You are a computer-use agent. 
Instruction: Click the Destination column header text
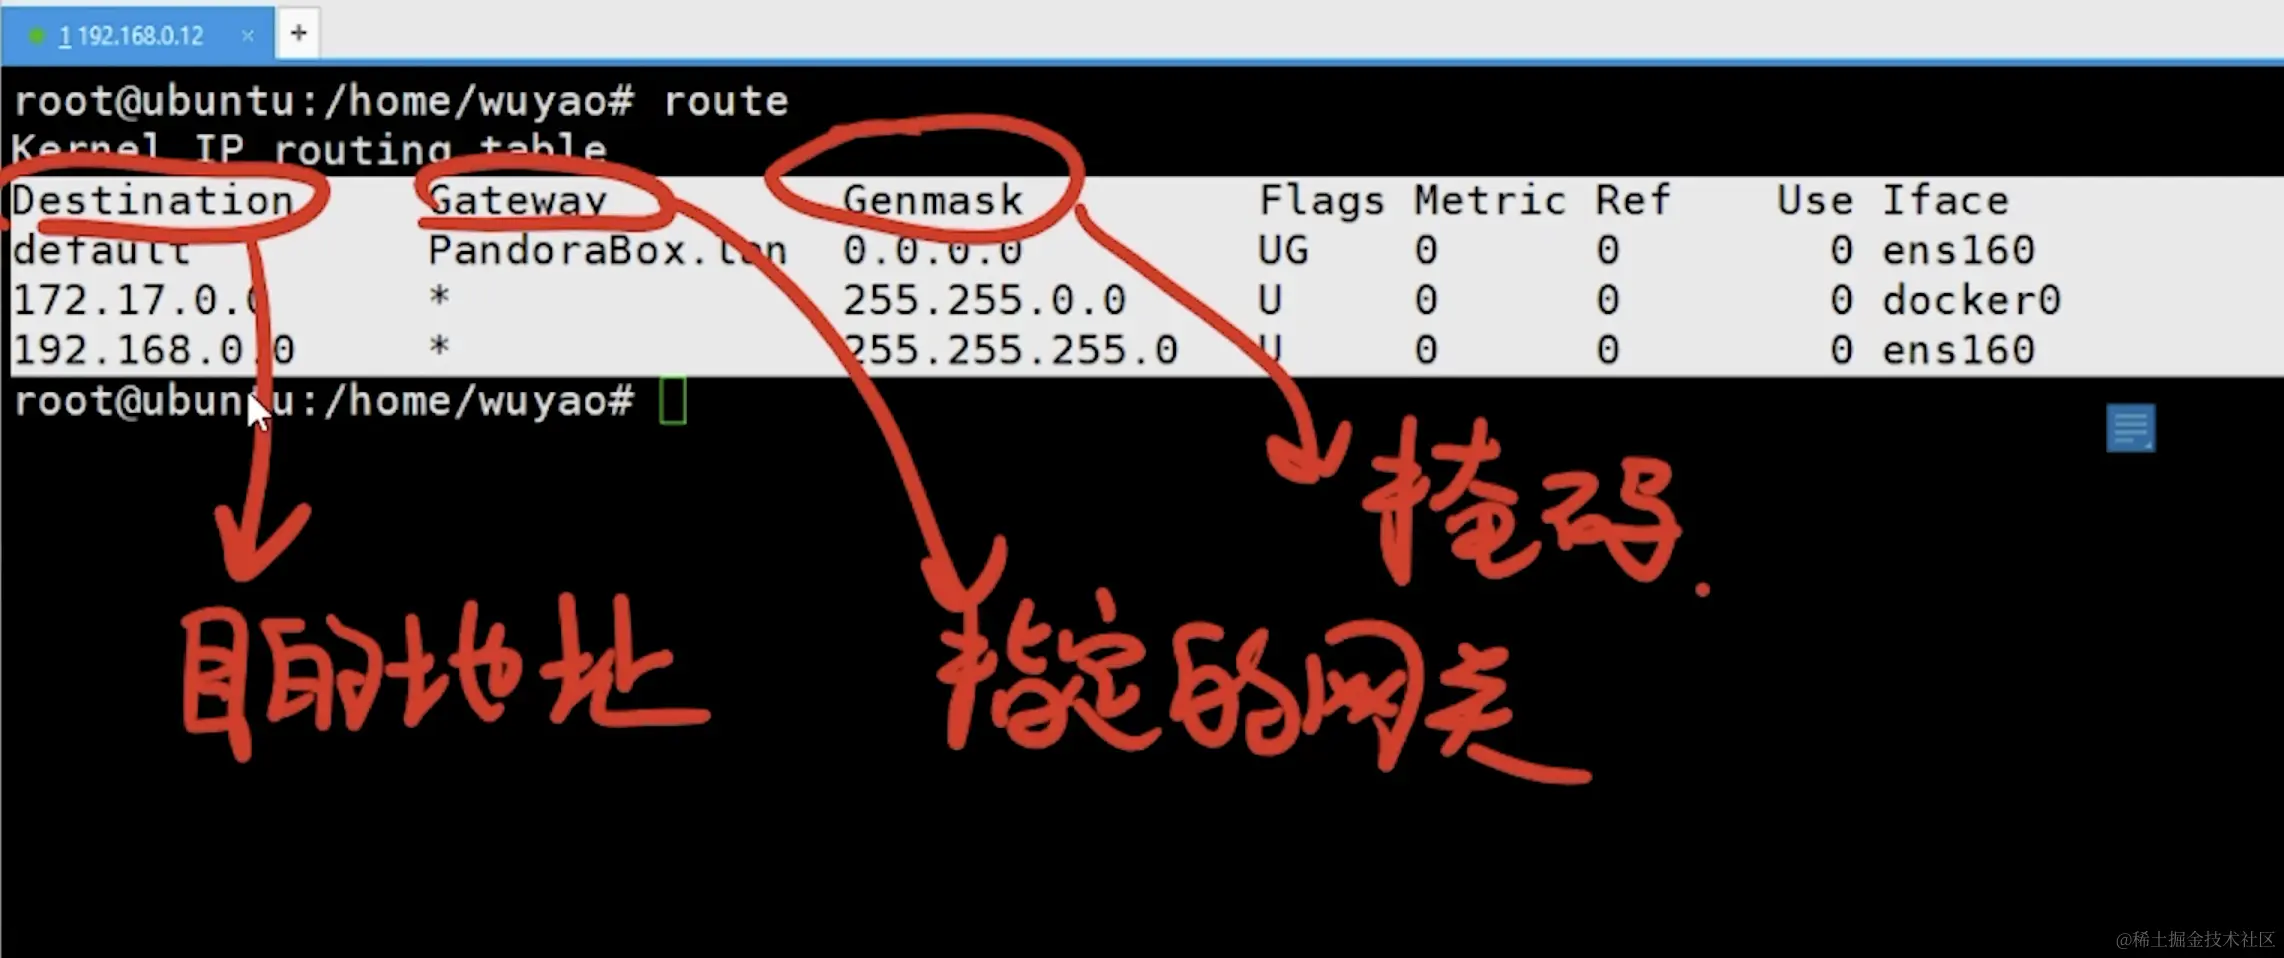pos(152,200)
